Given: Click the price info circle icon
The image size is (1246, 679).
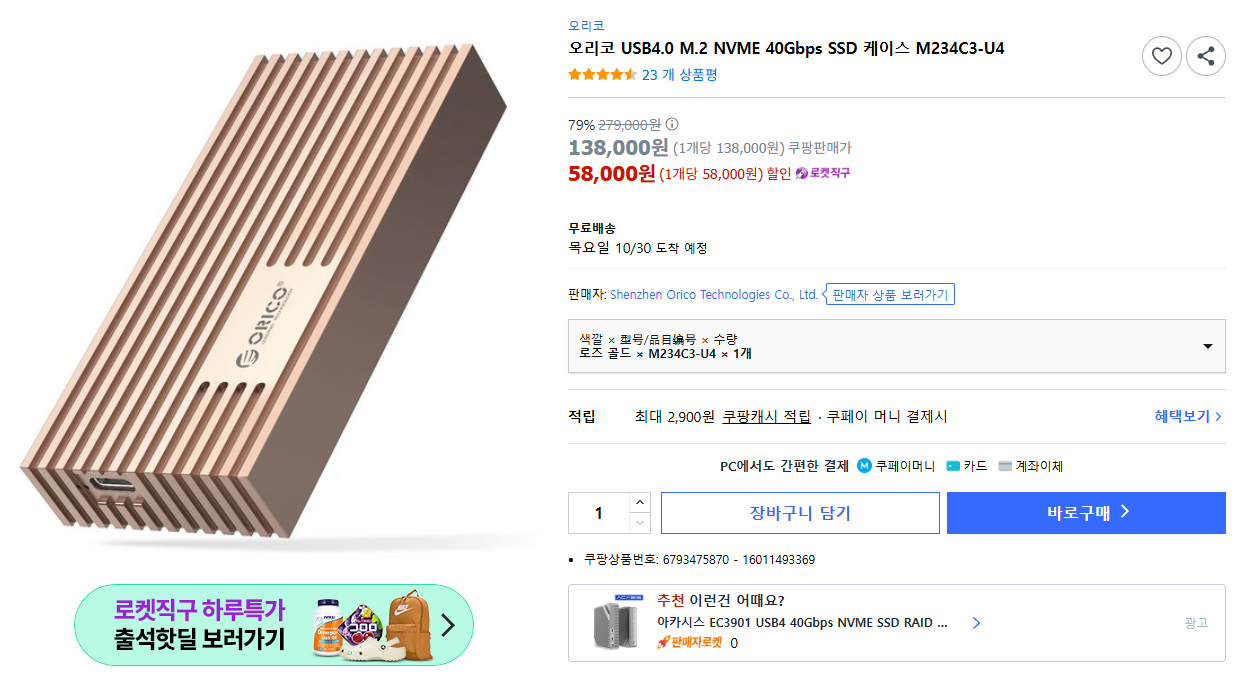Looking at the screenshot, I should click(x=672, y=125).
